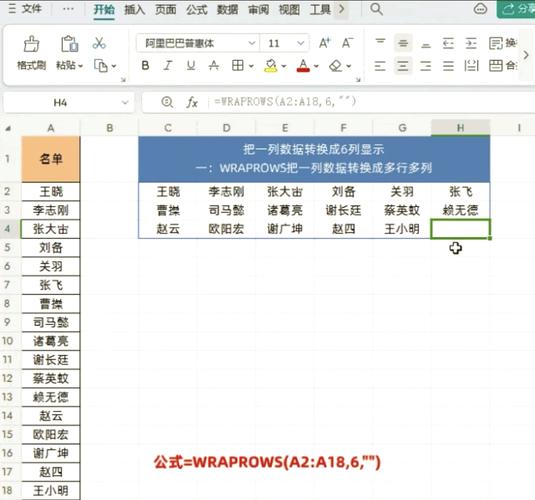Click the Format Painter brush icon
The width and height of the screenshot is (535, 500).
(31, 44)
